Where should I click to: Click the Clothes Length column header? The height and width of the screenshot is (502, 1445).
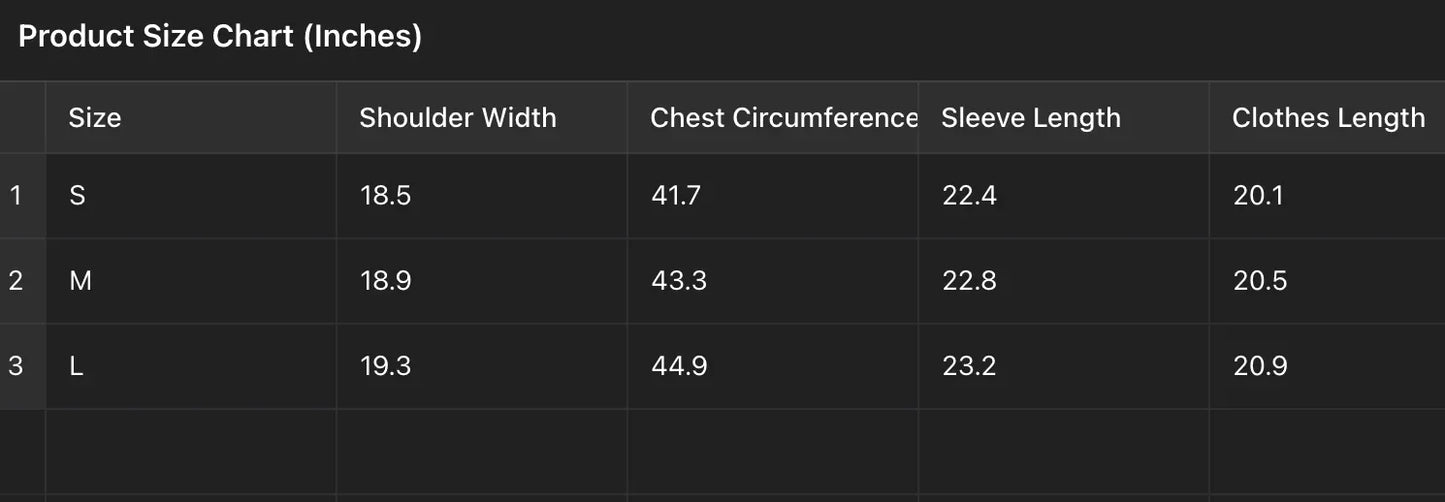[x=1327, y=118]
